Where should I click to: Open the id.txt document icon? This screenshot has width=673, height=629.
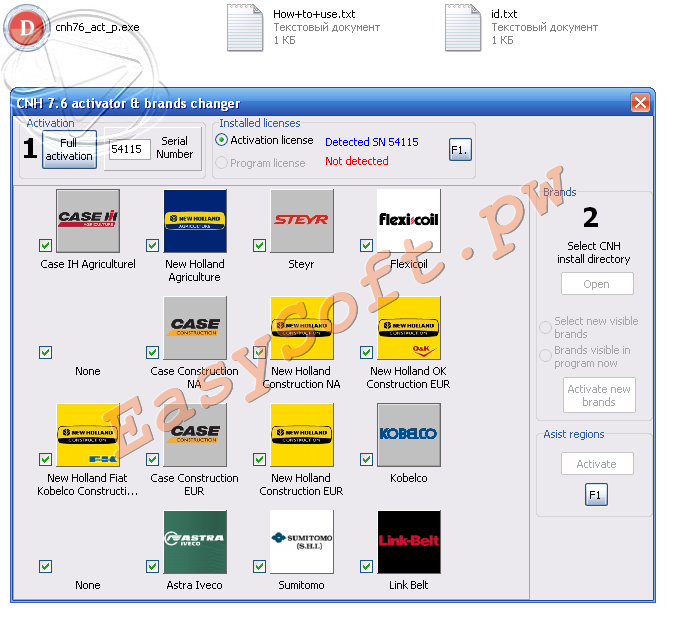[463, 27]
